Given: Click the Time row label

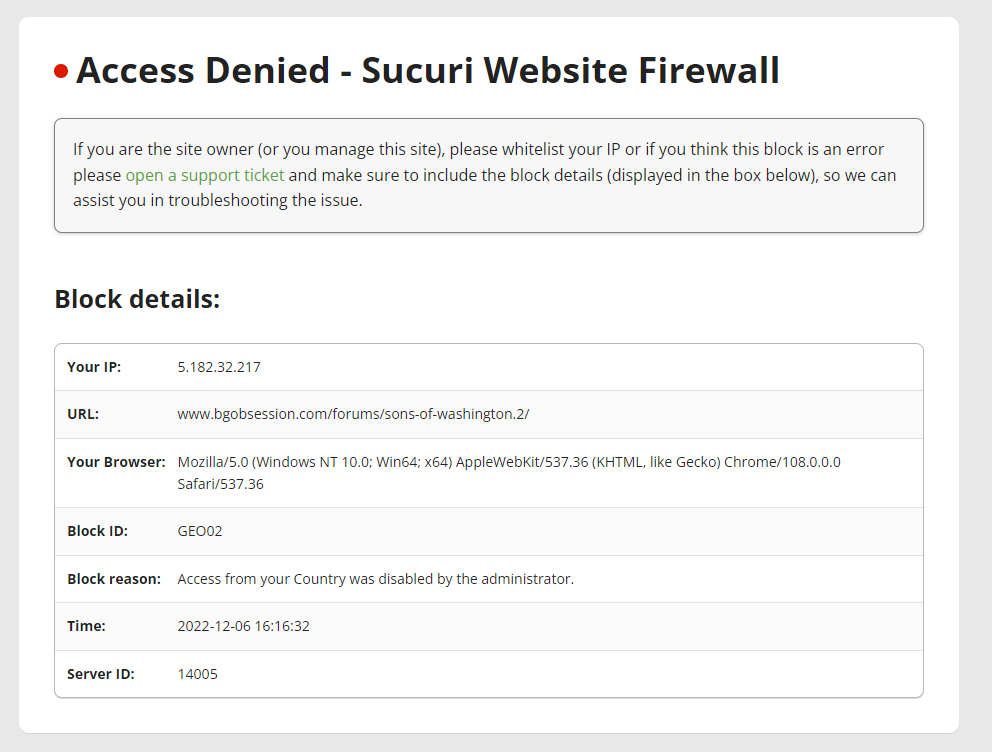Looking at the screenshot, I should [x=86, y=626].
